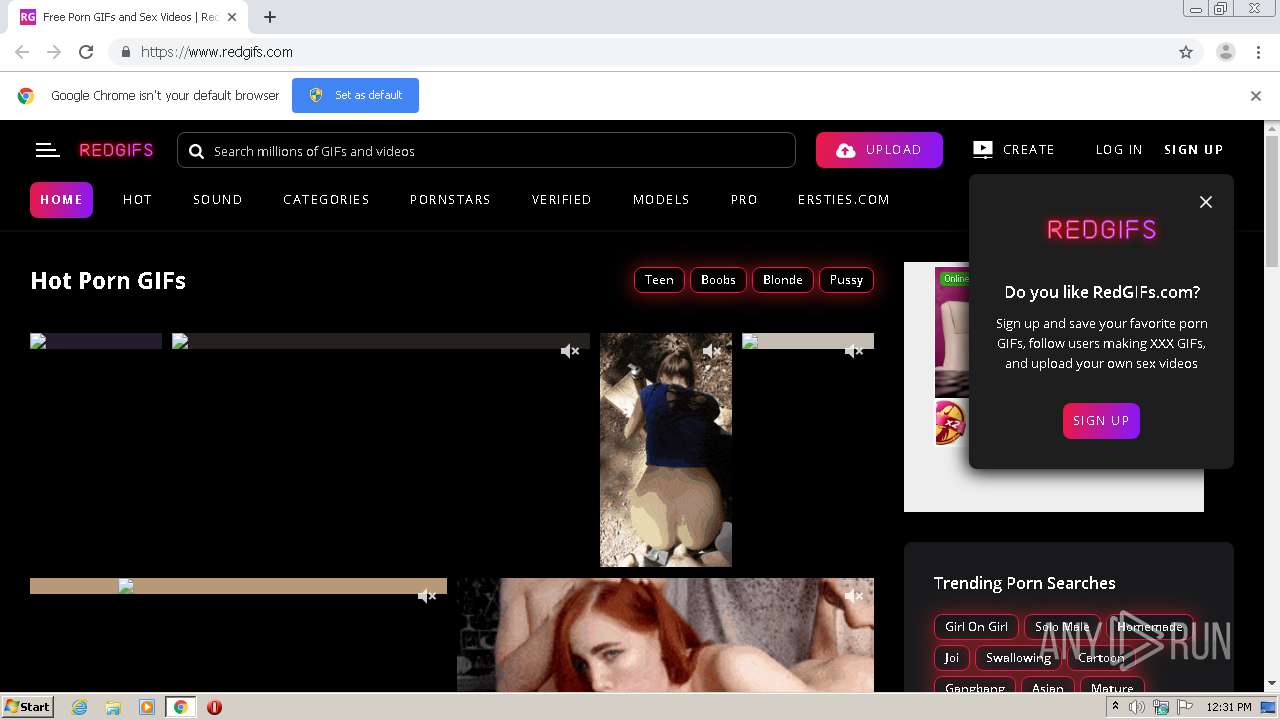Screen dimensions: 1280x720
Task: Open the VERIFIED tab
Action: (x=561, y=200)
